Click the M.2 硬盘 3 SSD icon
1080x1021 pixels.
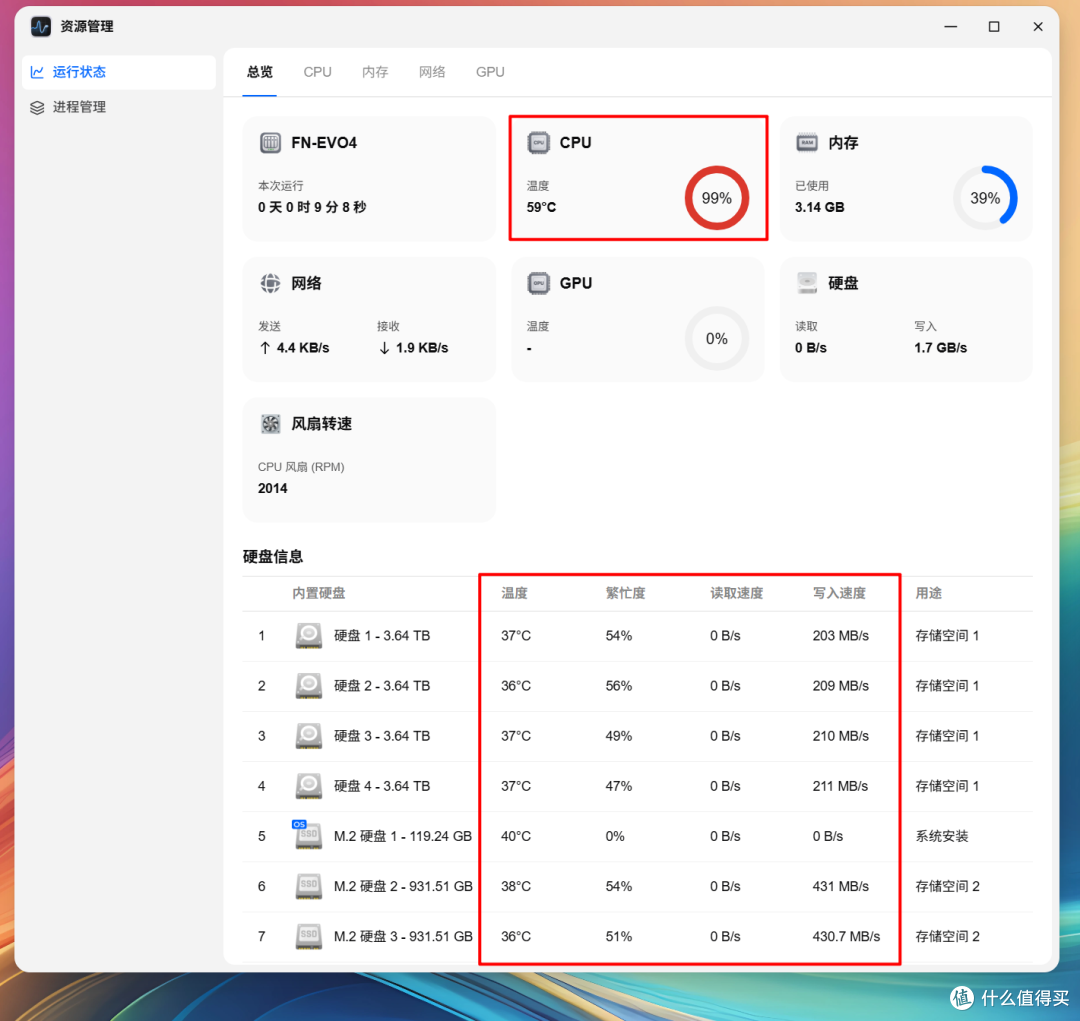tap(309, 936)
